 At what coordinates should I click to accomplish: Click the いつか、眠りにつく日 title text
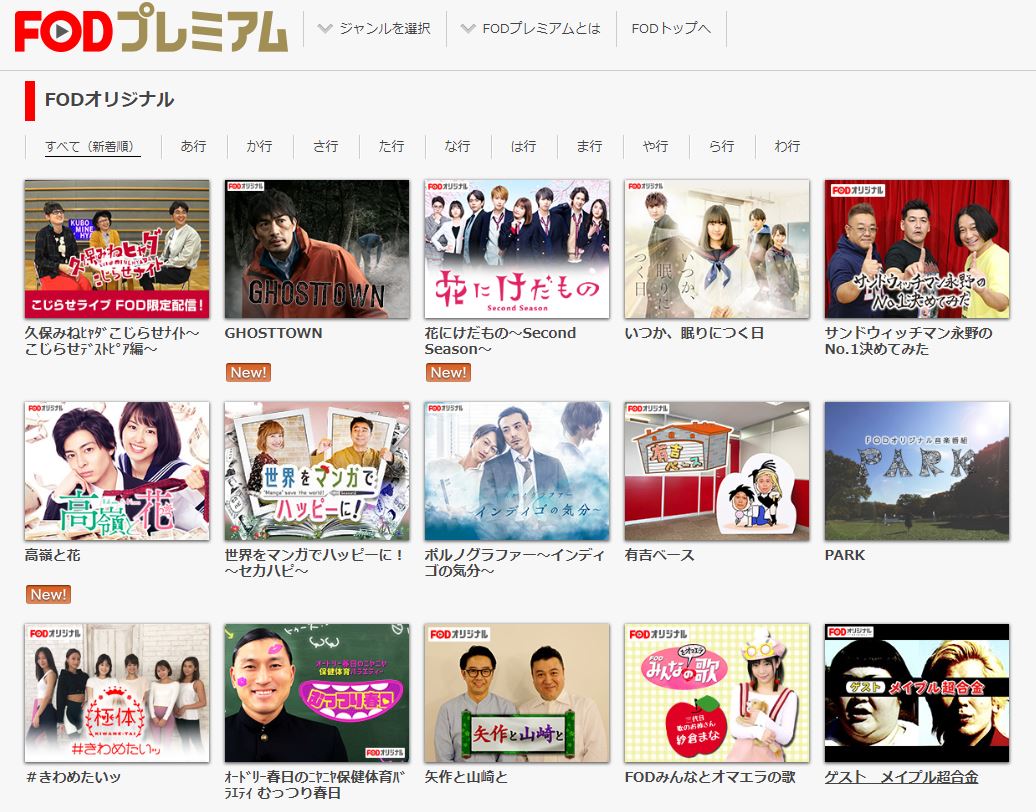694,333
